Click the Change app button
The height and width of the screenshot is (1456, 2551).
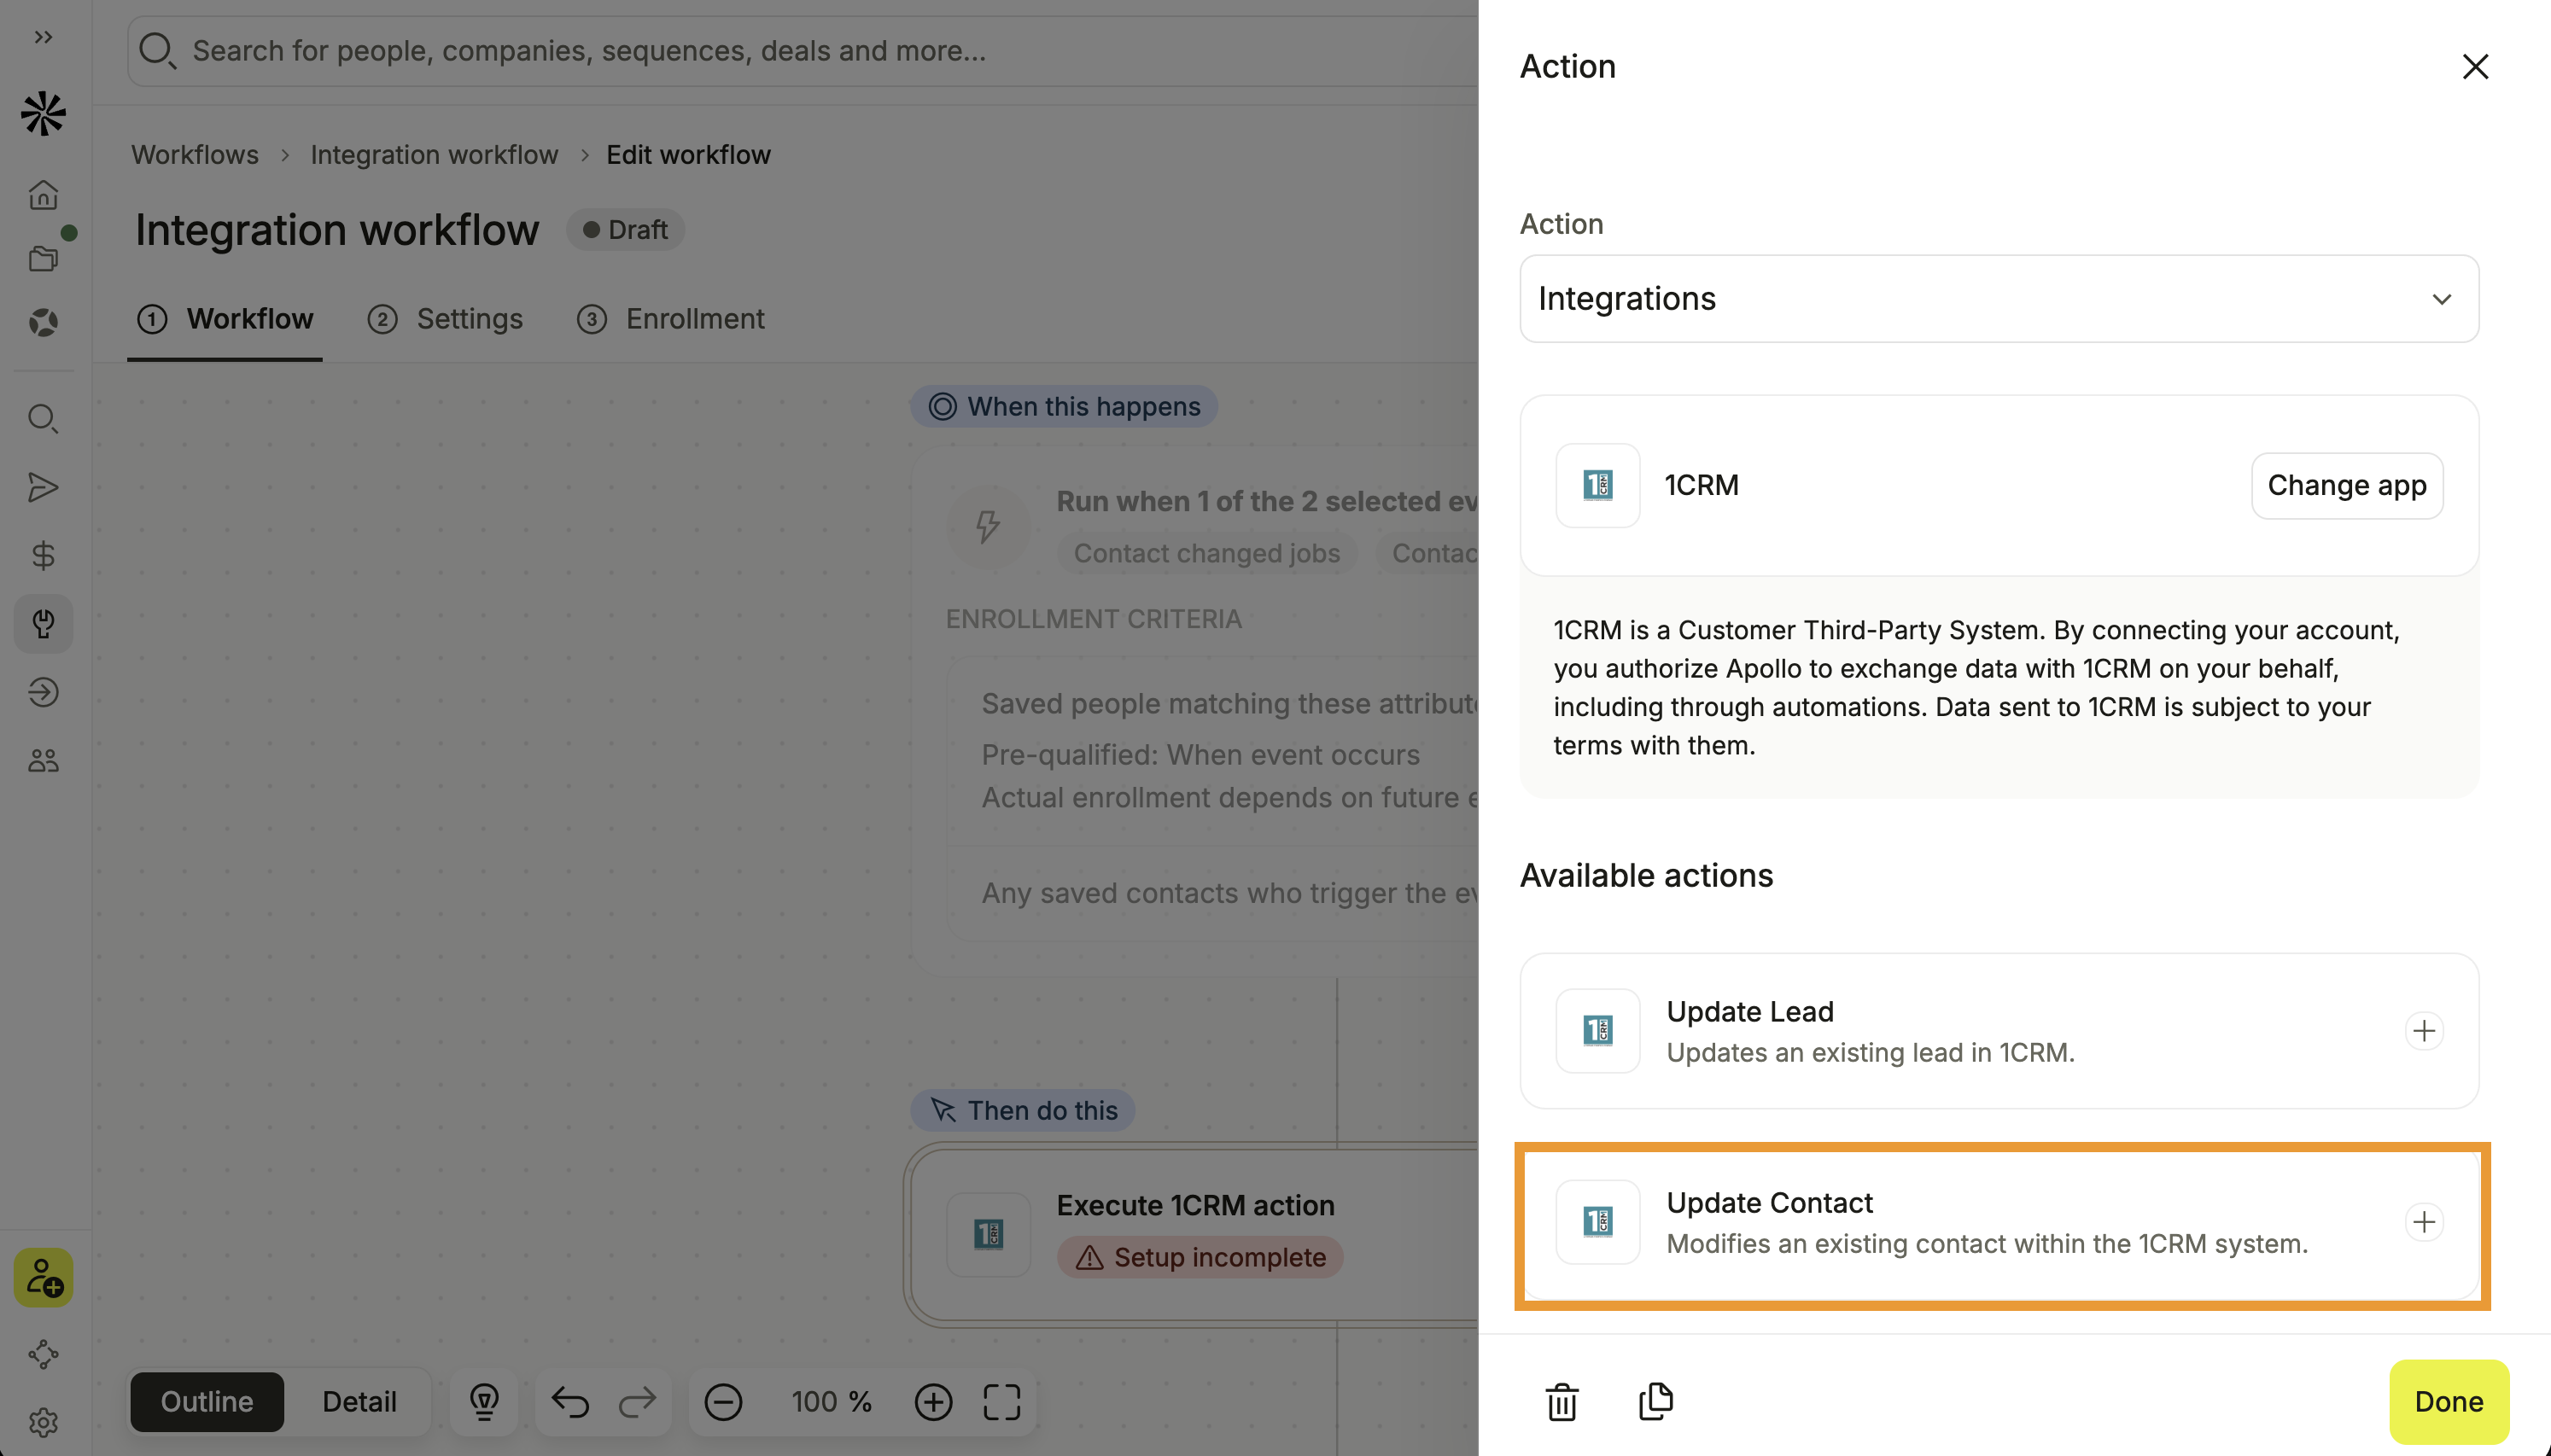pos(2346,485)
